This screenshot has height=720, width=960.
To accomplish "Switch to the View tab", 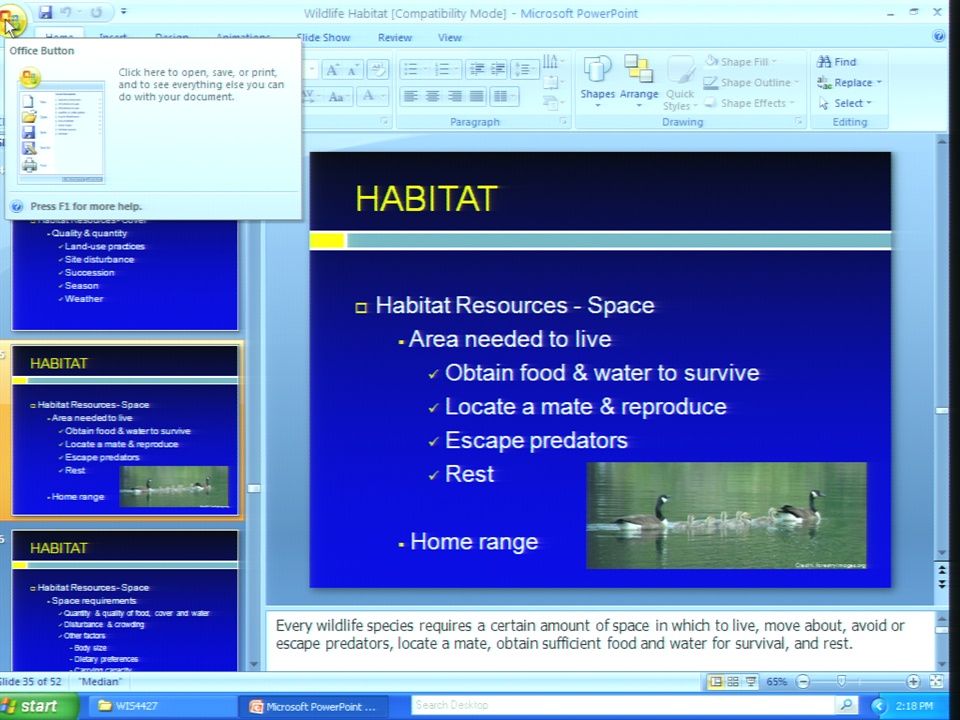I will [449, 37].
